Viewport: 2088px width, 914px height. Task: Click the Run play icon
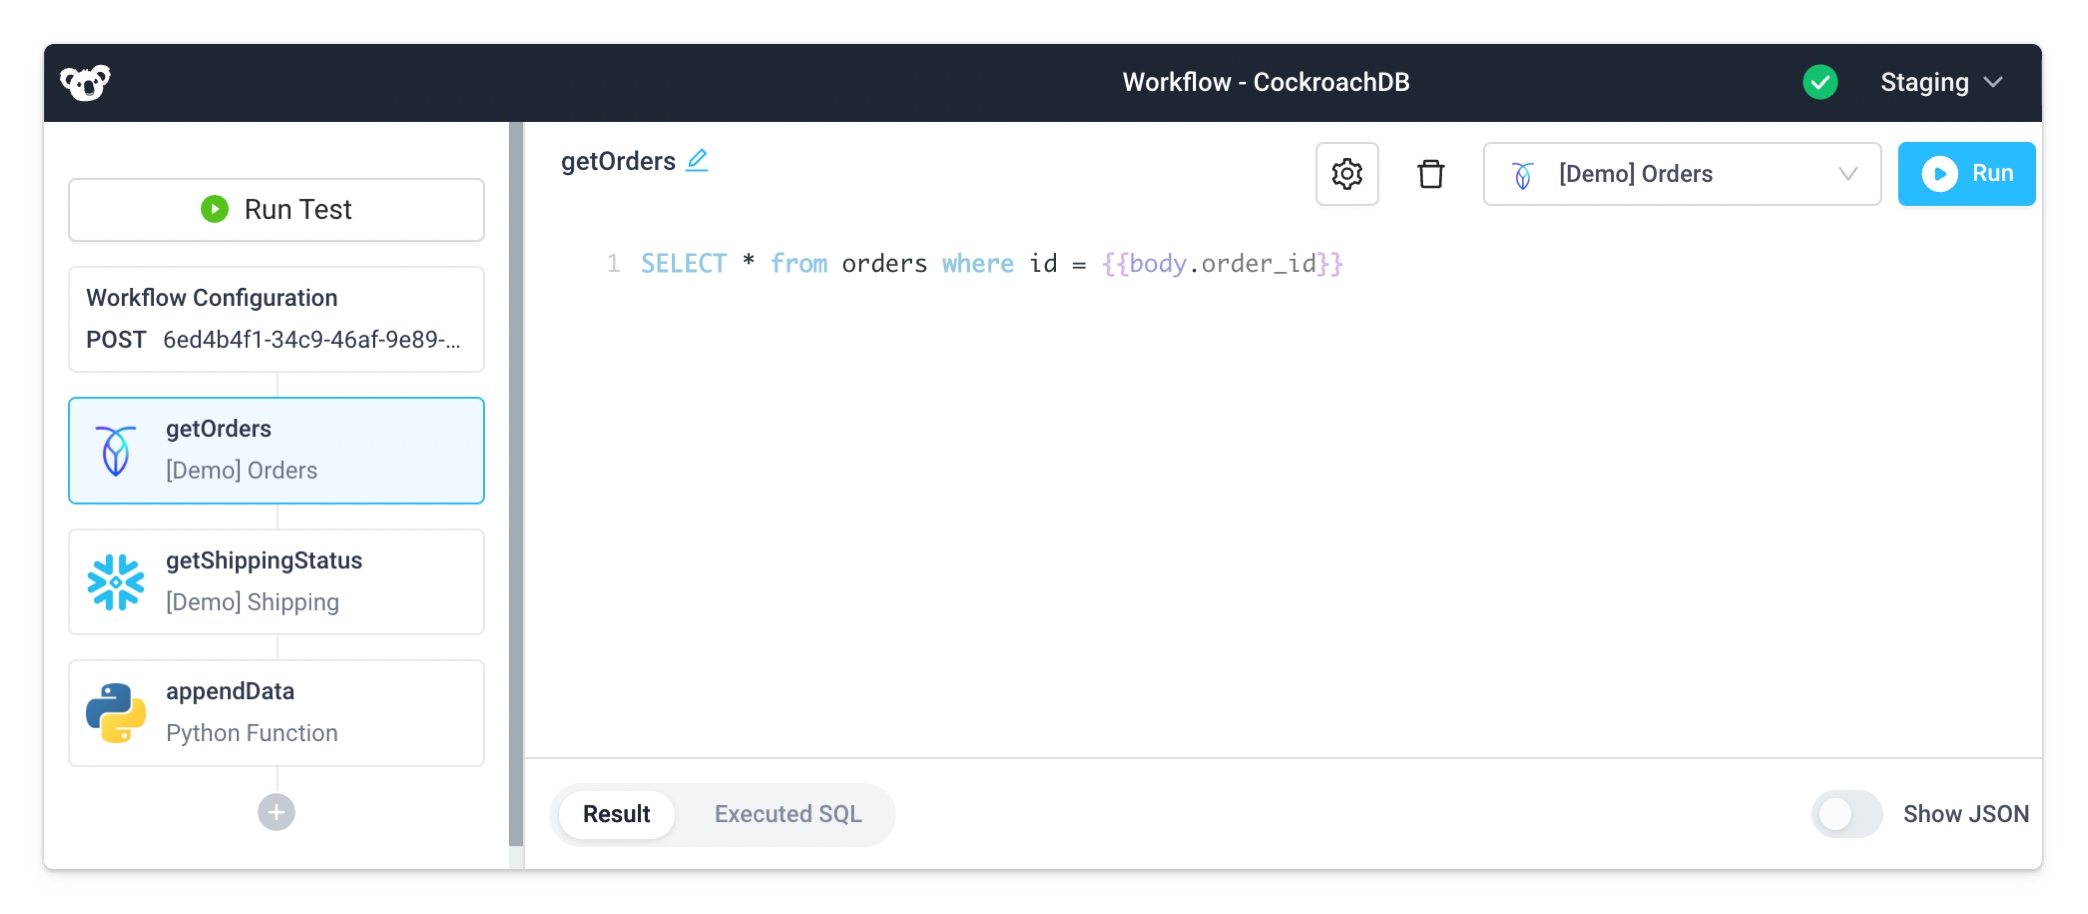click(x=1941, y=173)
